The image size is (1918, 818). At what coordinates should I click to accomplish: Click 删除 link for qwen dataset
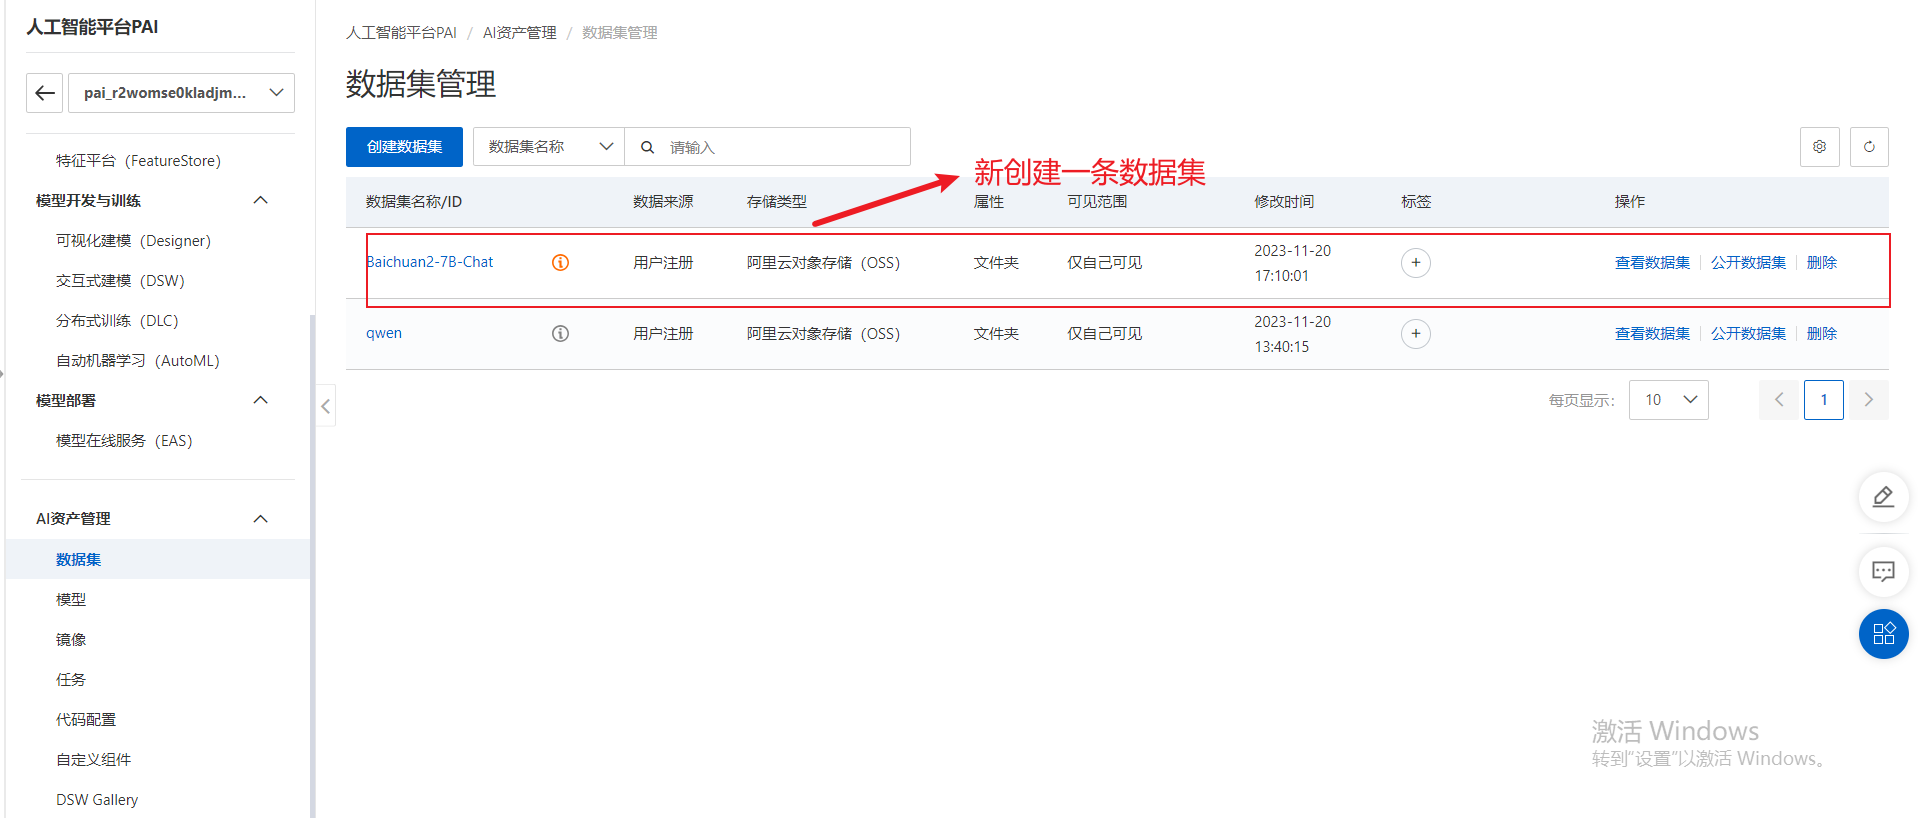1821,334
